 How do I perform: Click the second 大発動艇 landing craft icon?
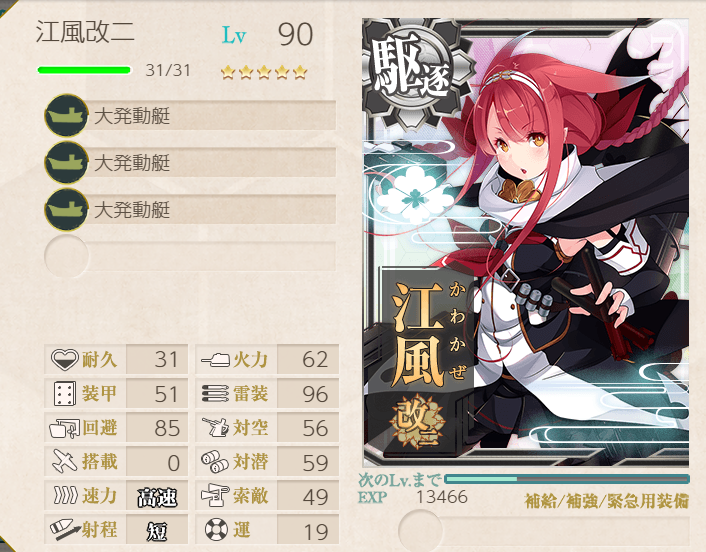pos(66,163)
